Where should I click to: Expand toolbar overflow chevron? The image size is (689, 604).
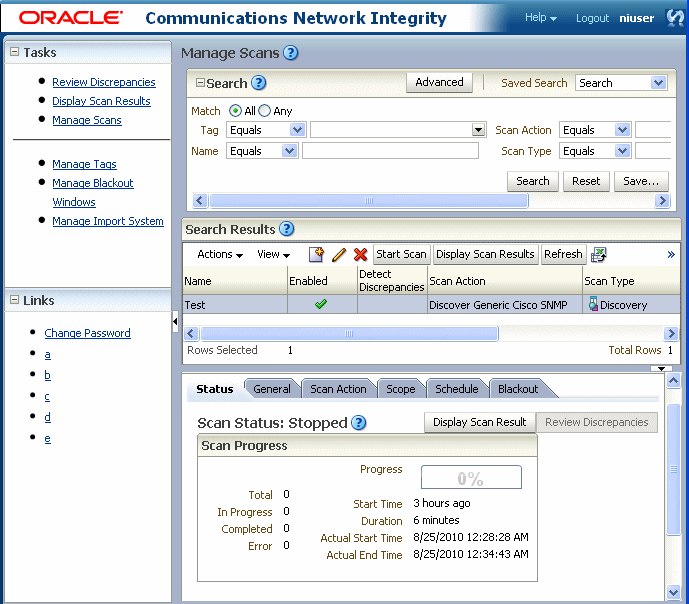click(671, 254)
